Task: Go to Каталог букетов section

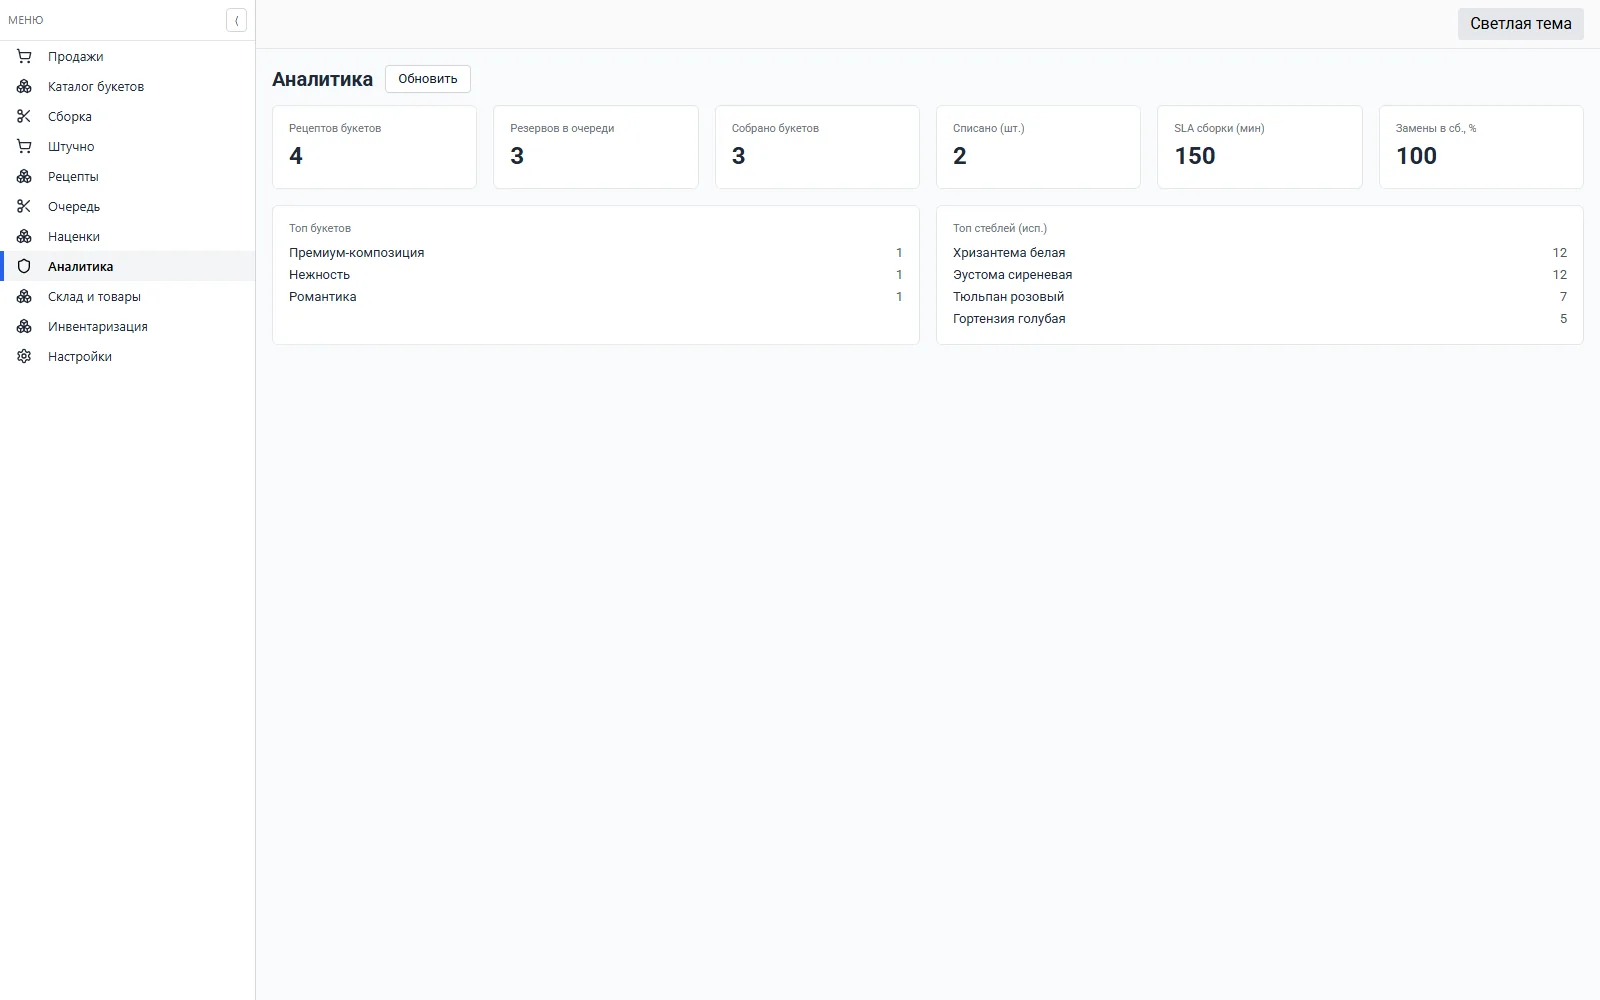Action: [128, 86]
